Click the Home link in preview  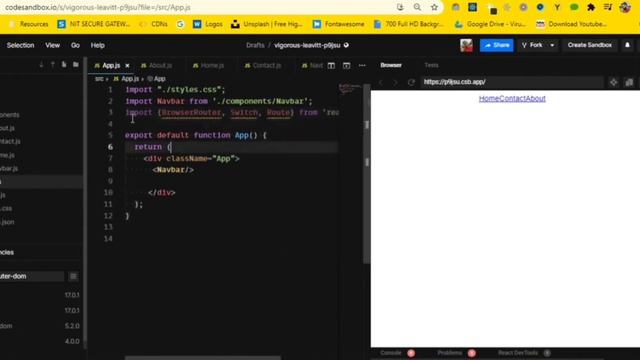tap(489, 98)
